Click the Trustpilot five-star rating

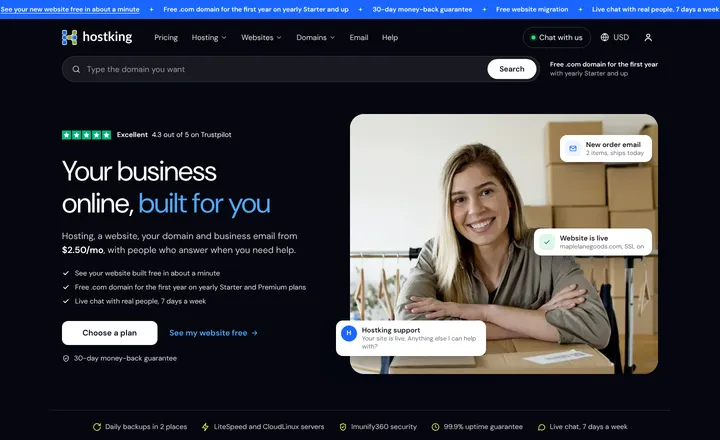(86, 135)
